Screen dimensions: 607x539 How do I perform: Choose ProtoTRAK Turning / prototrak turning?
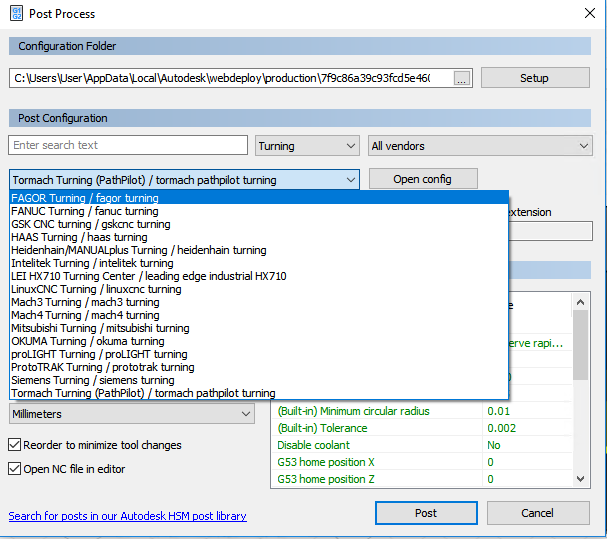pos(259,367)
